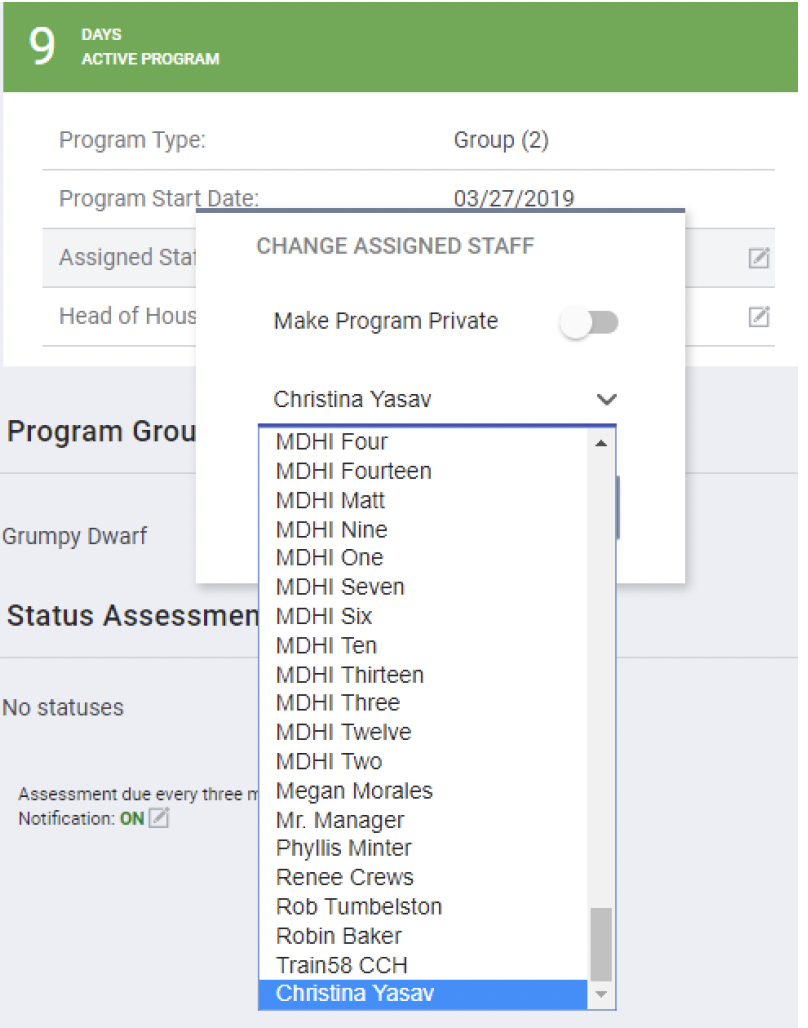Screen dimensions: 808x1028
Task: Pick Phyllis Minter as assigned staff
Action: (x=343, y=848)
